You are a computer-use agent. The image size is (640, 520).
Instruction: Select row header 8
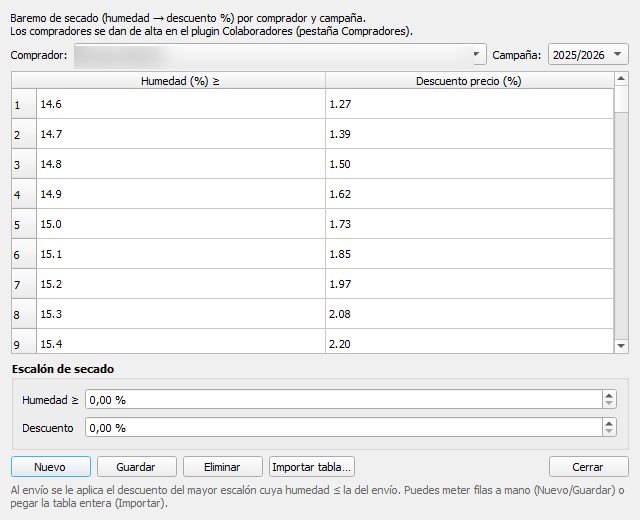tap(24, 314)
